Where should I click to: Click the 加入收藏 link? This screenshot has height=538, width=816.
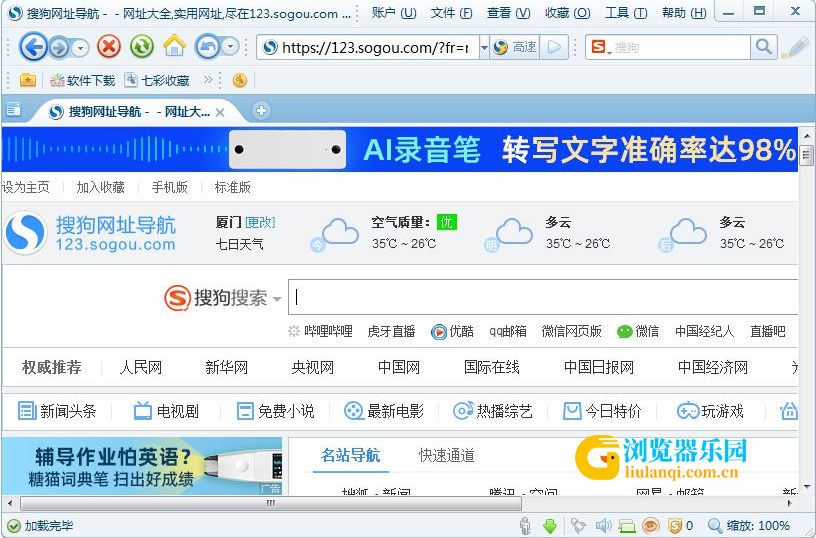click(100, 187)
